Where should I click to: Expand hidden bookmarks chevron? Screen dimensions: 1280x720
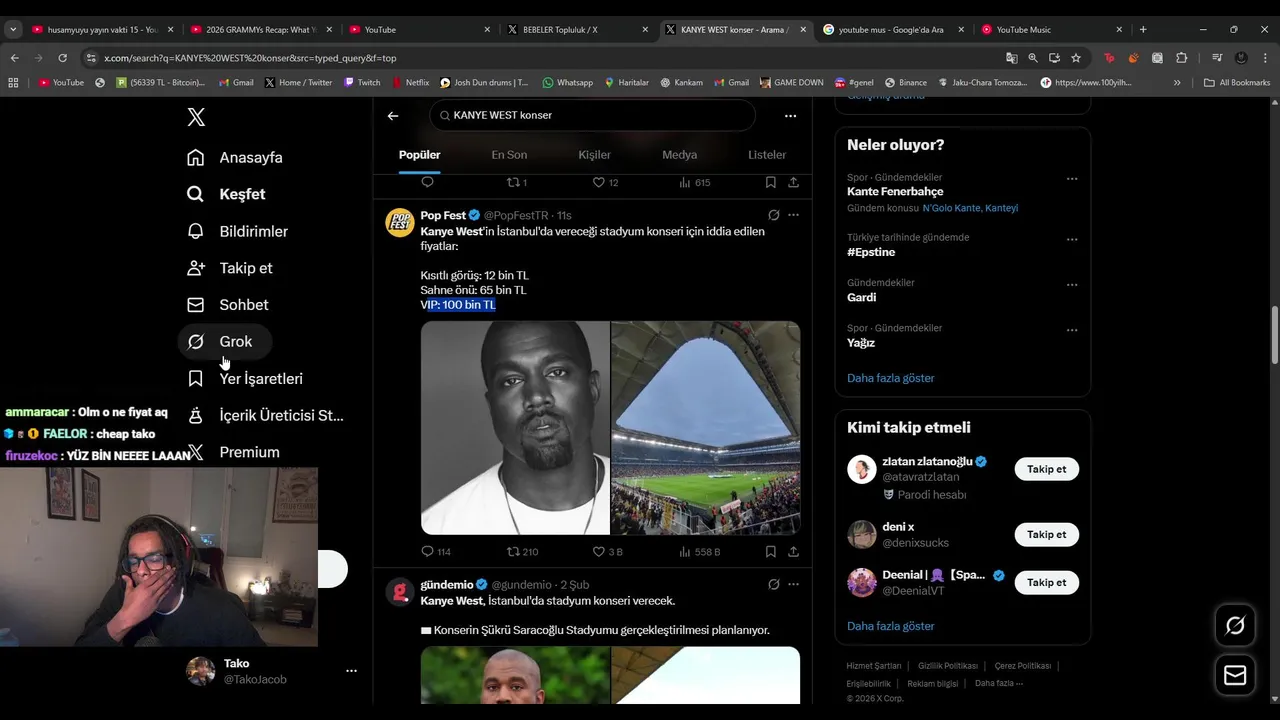coord(1177,82)
